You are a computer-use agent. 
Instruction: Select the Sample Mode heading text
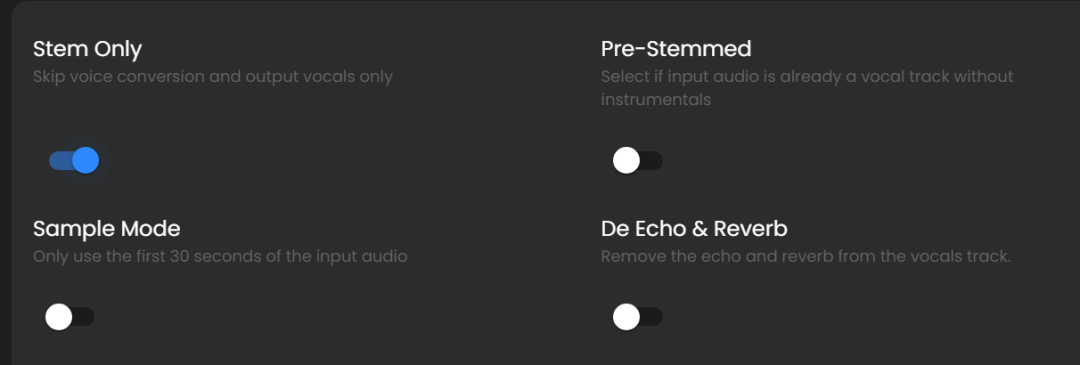click(x=107, y=229)
